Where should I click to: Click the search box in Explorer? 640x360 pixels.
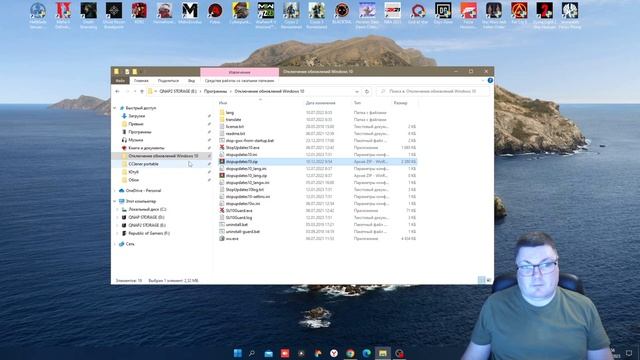click(x=433, y=91)
